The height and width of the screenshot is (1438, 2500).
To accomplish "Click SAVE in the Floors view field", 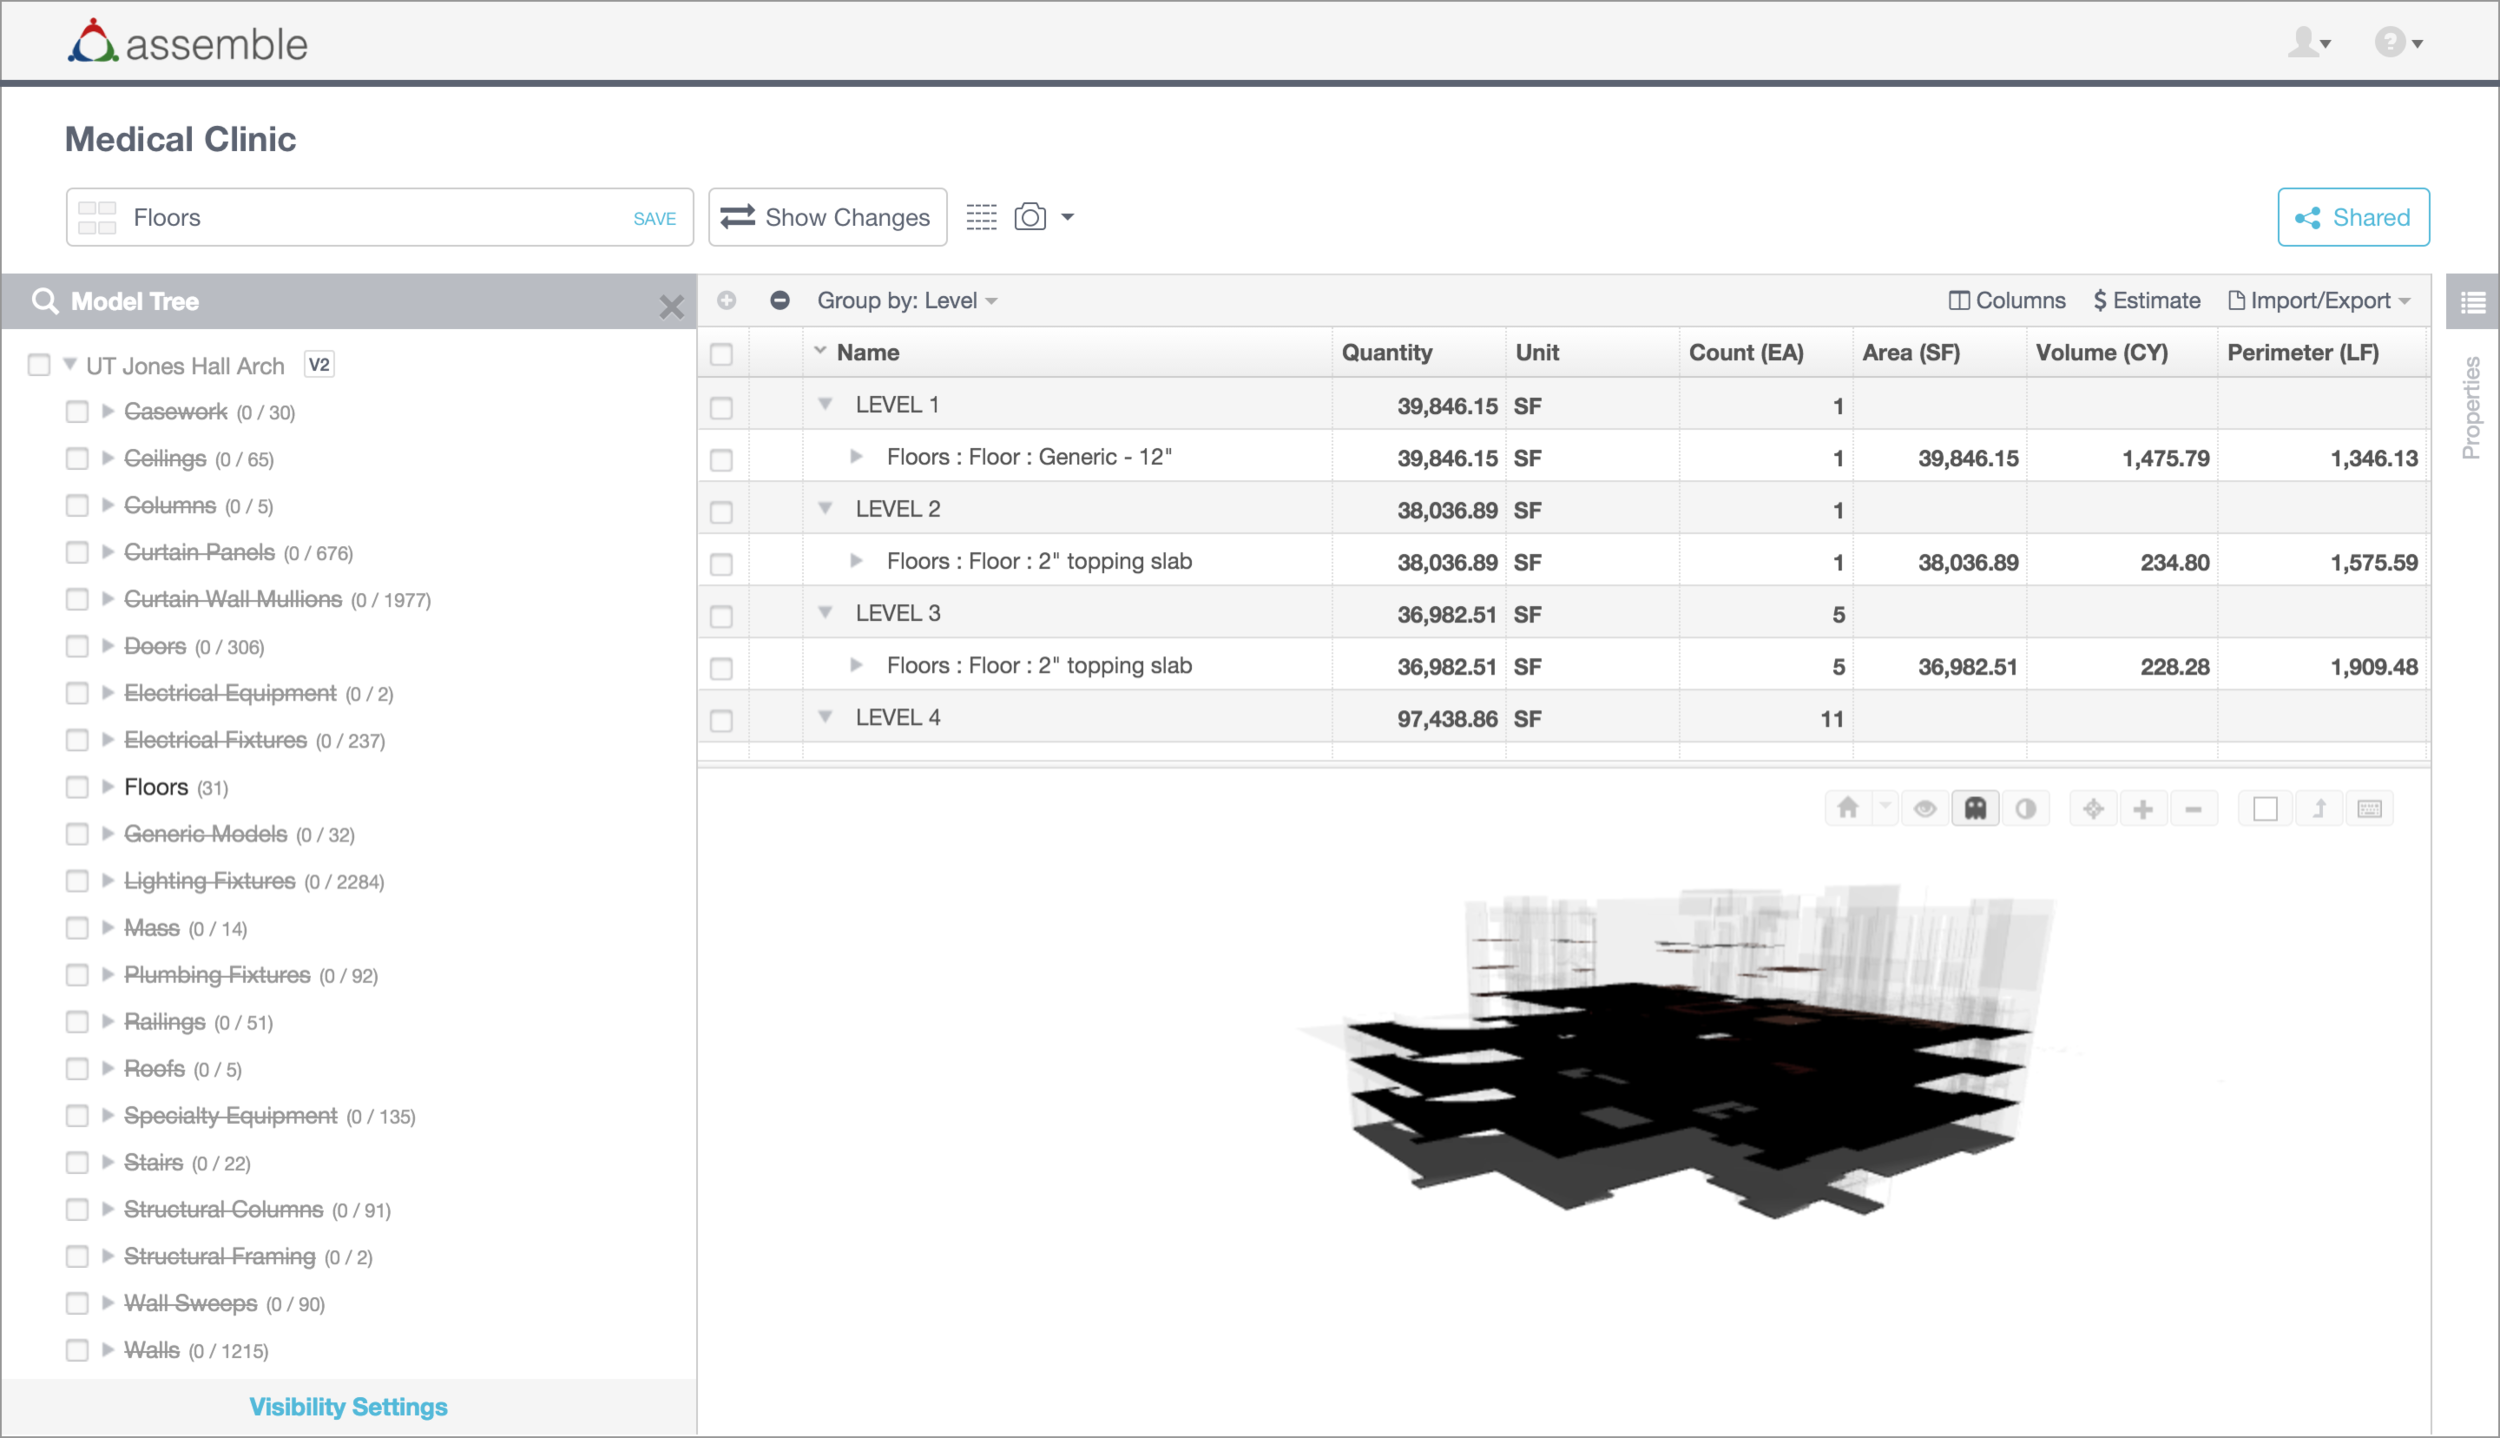I will coord(654,218).
